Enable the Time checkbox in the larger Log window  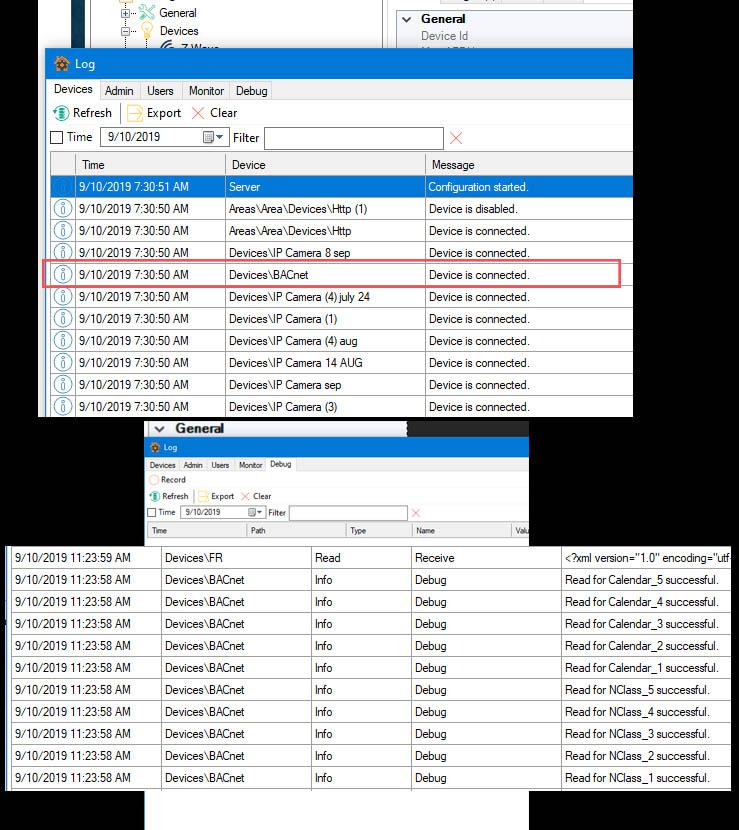pyautogui.click(x=57, y=138)
